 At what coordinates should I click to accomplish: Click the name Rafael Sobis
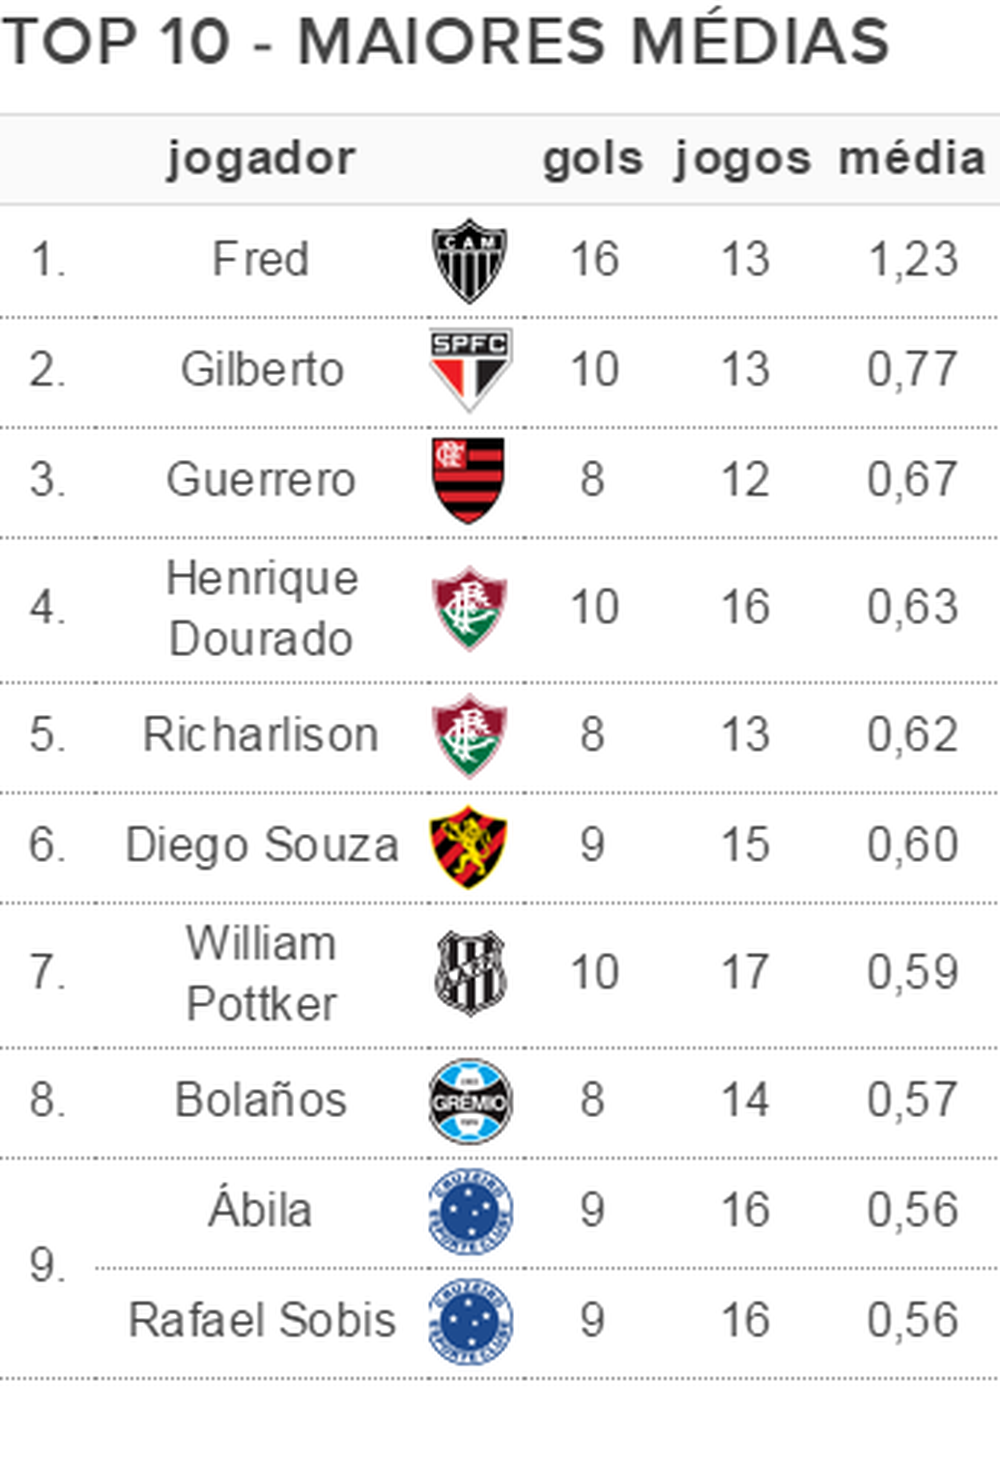262,1320
